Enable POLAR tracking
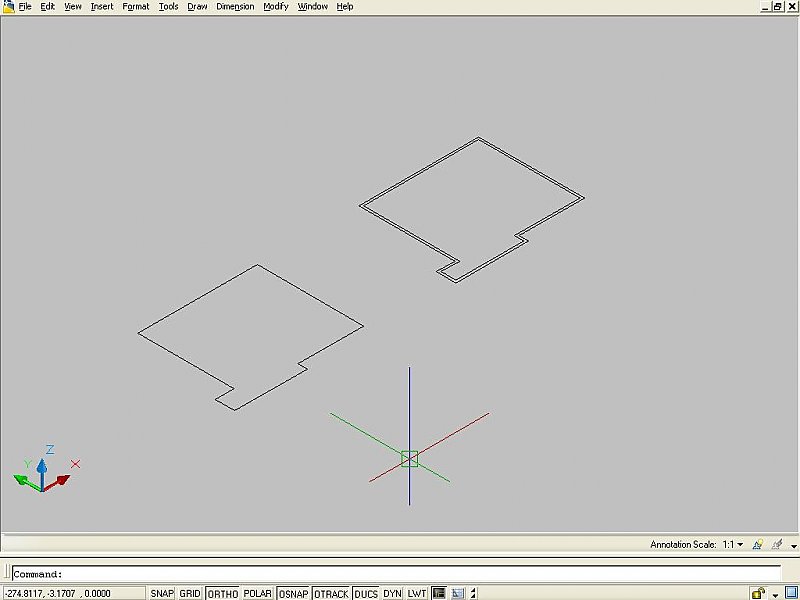 coord(257,593)
